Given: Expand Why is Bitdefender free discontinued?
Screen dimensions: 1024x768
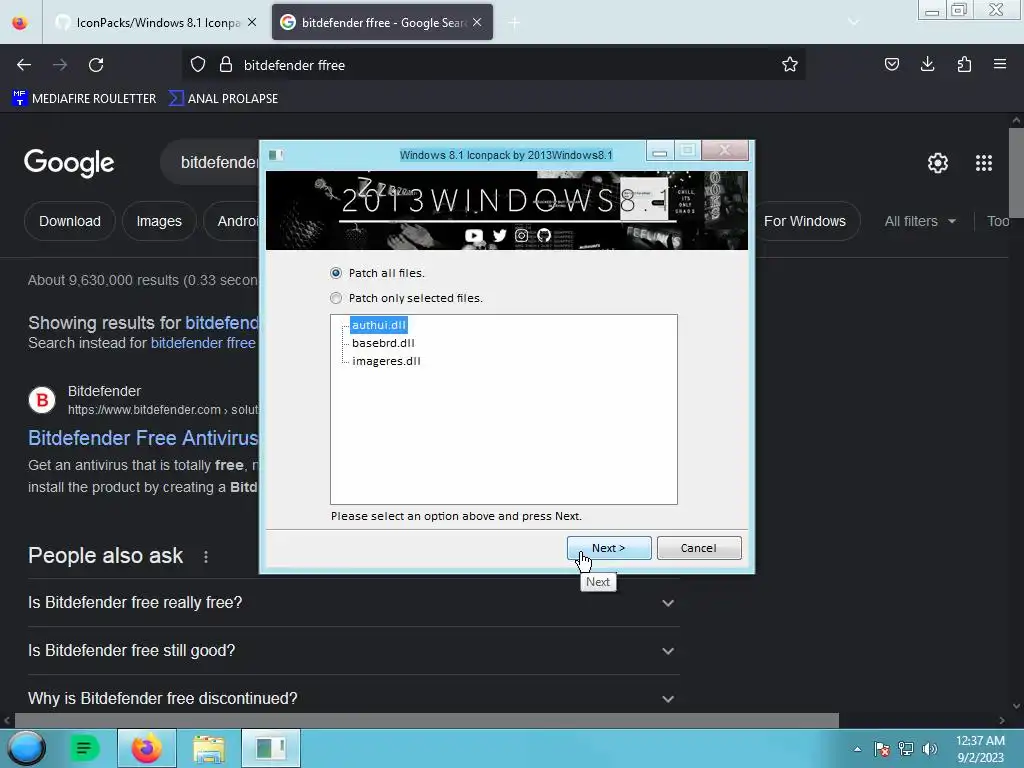Looking at the screenshot, I should tap(353, 698).
